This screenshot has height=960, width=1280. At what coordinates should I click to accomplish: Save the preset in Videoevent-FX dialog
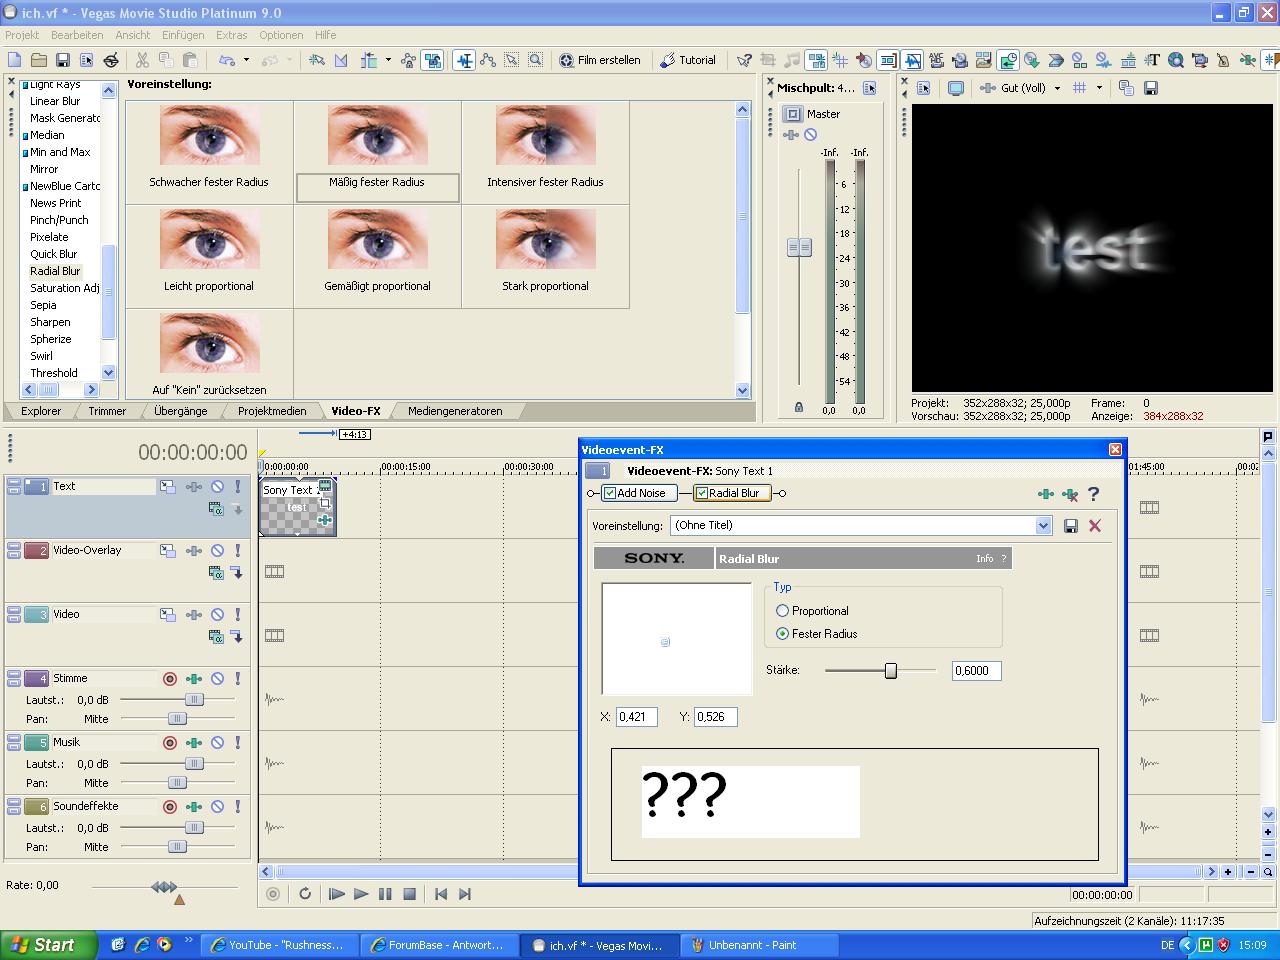coord(1071,526)
